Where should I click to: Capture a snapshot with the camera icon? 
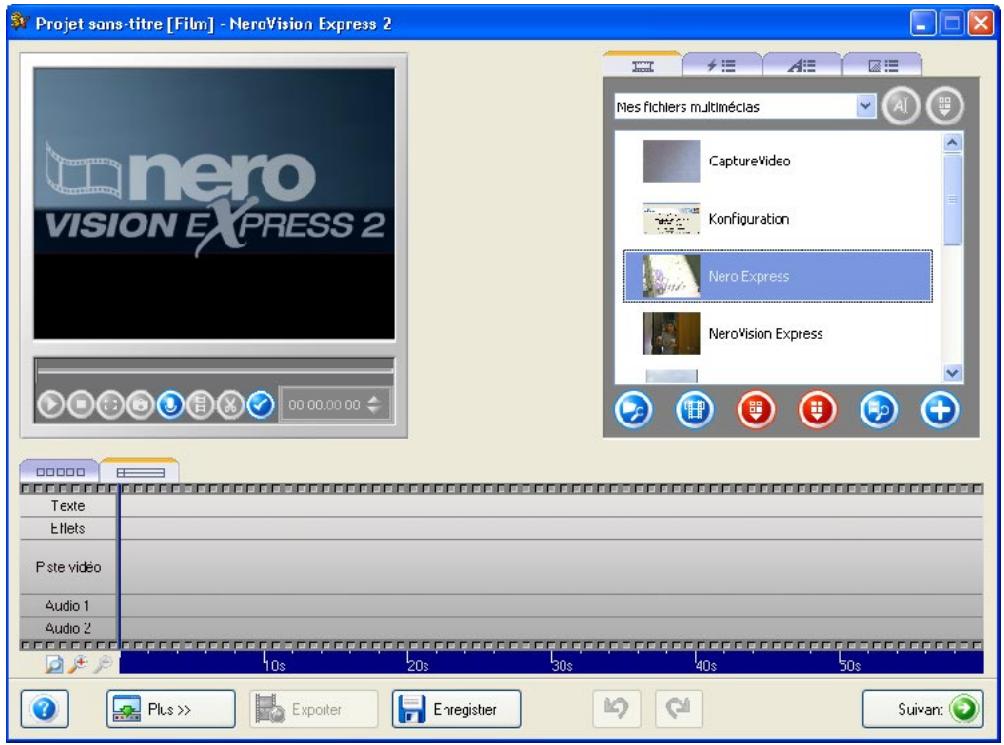(x=140, y=405)
